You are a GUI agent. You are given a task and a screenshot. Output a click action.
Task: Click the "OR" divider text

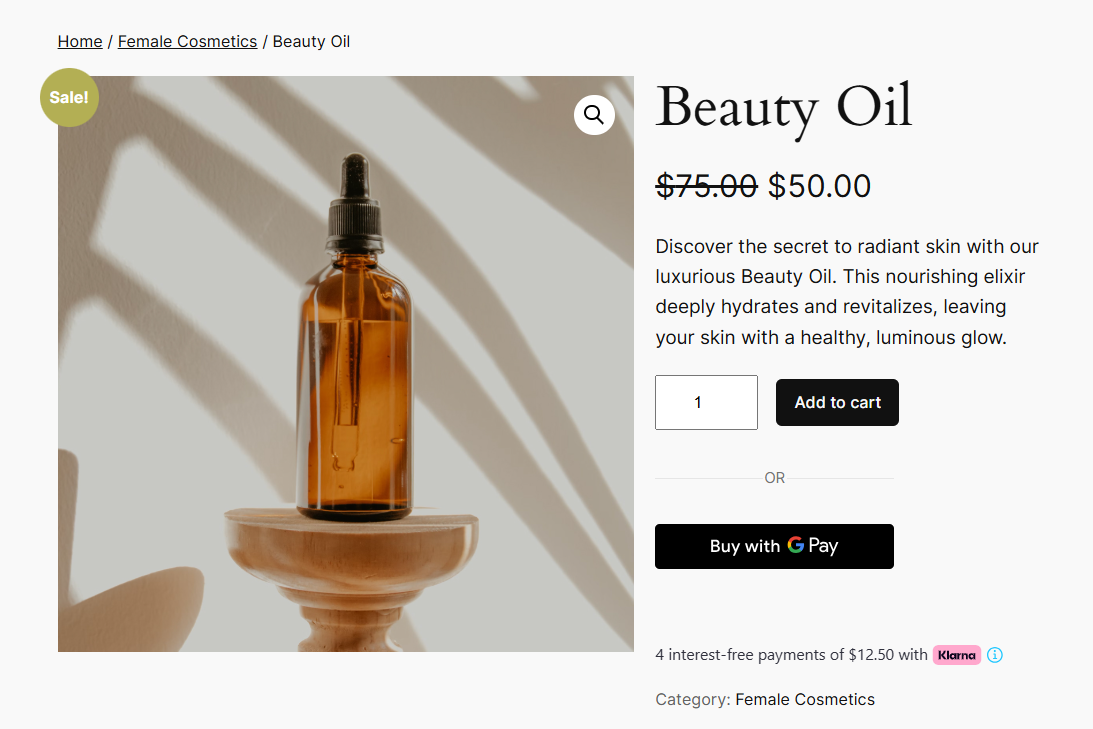point(774,477)
